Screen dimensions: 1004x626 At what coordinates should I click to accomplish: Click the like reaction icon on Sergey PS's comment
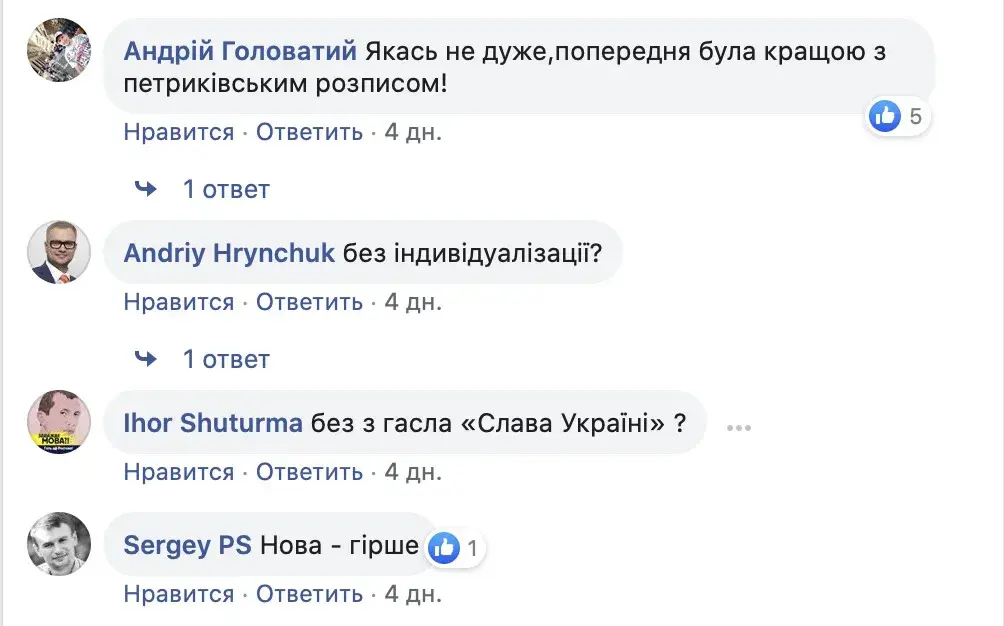[444, 547]
